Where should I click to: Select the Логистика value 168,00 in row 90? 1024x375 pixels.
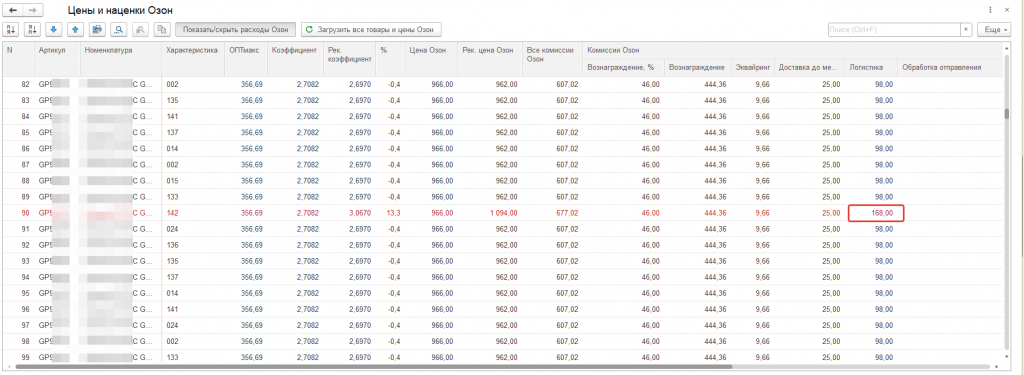coord(875,213)
